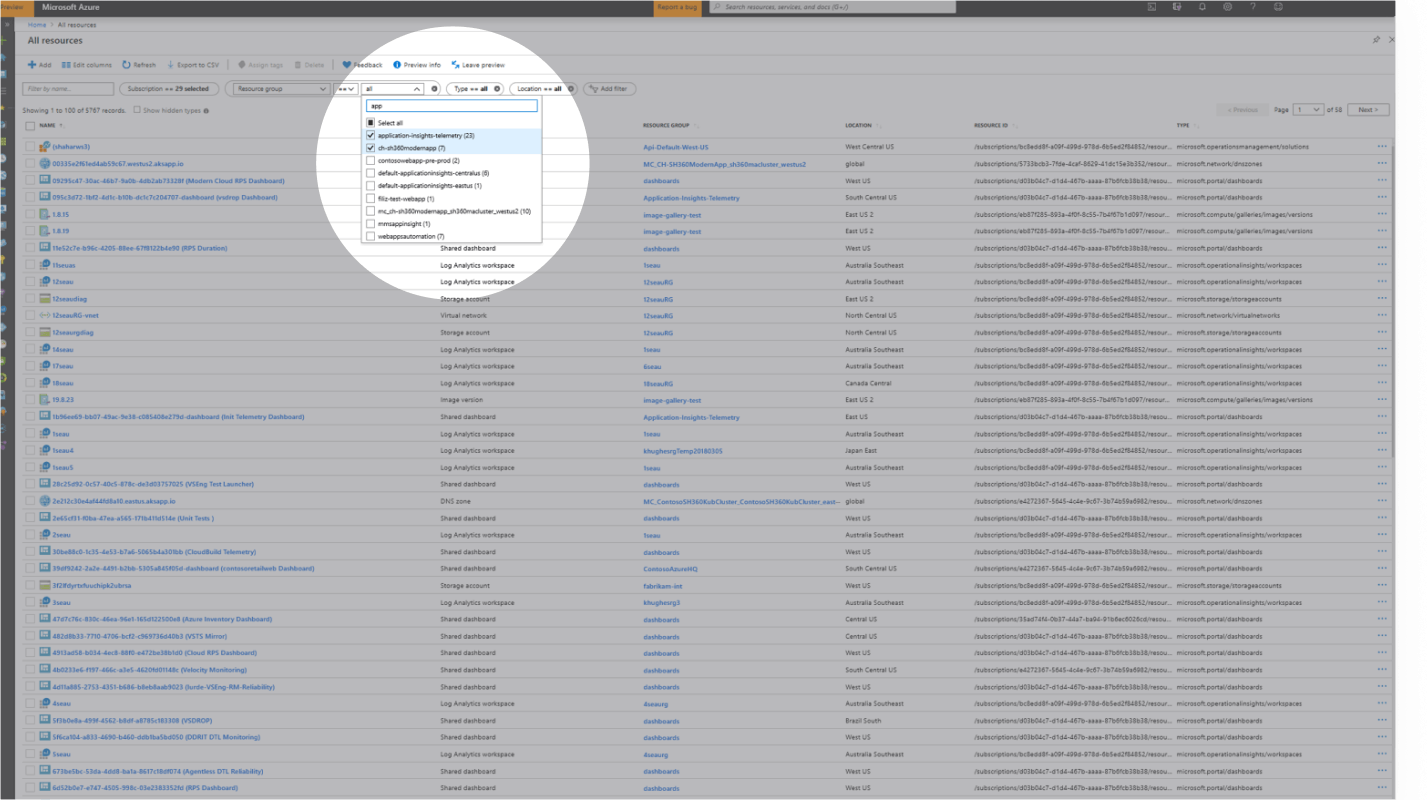The image size is (1428, 800).
Task: Pin the All resources blade
Action: (x=1376, y=40)
